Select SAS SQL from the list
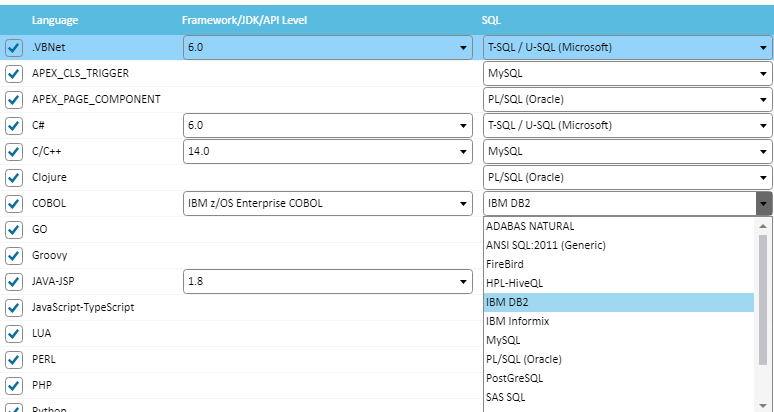The width and height of the screenshot is (774, 412). point(619,397)
